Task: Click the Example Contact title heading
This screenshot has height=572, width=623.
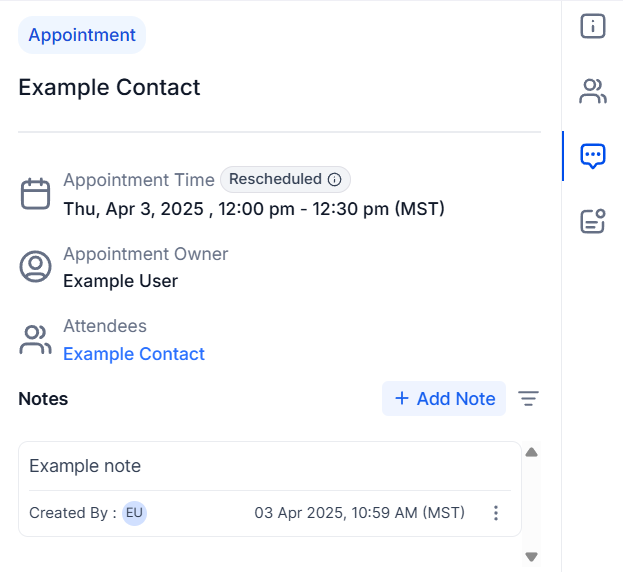Action: click(x=109, y=87)
